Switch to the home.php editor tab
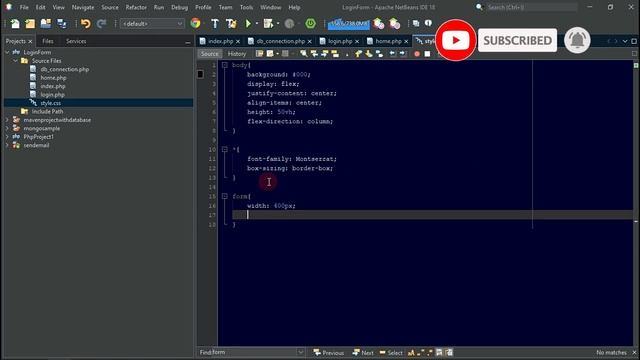640x360 pixels. pyautogui.click(x=388, y=41)
